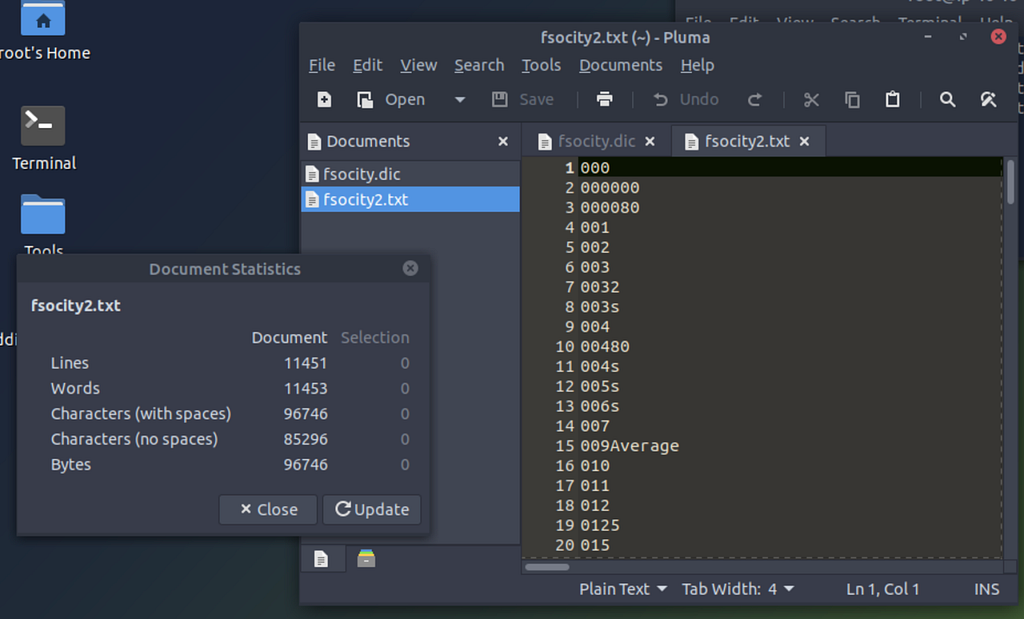Place cursor on line 15 text 009Average
Viewport: 1024px width, 619px height.
[630, 446]
